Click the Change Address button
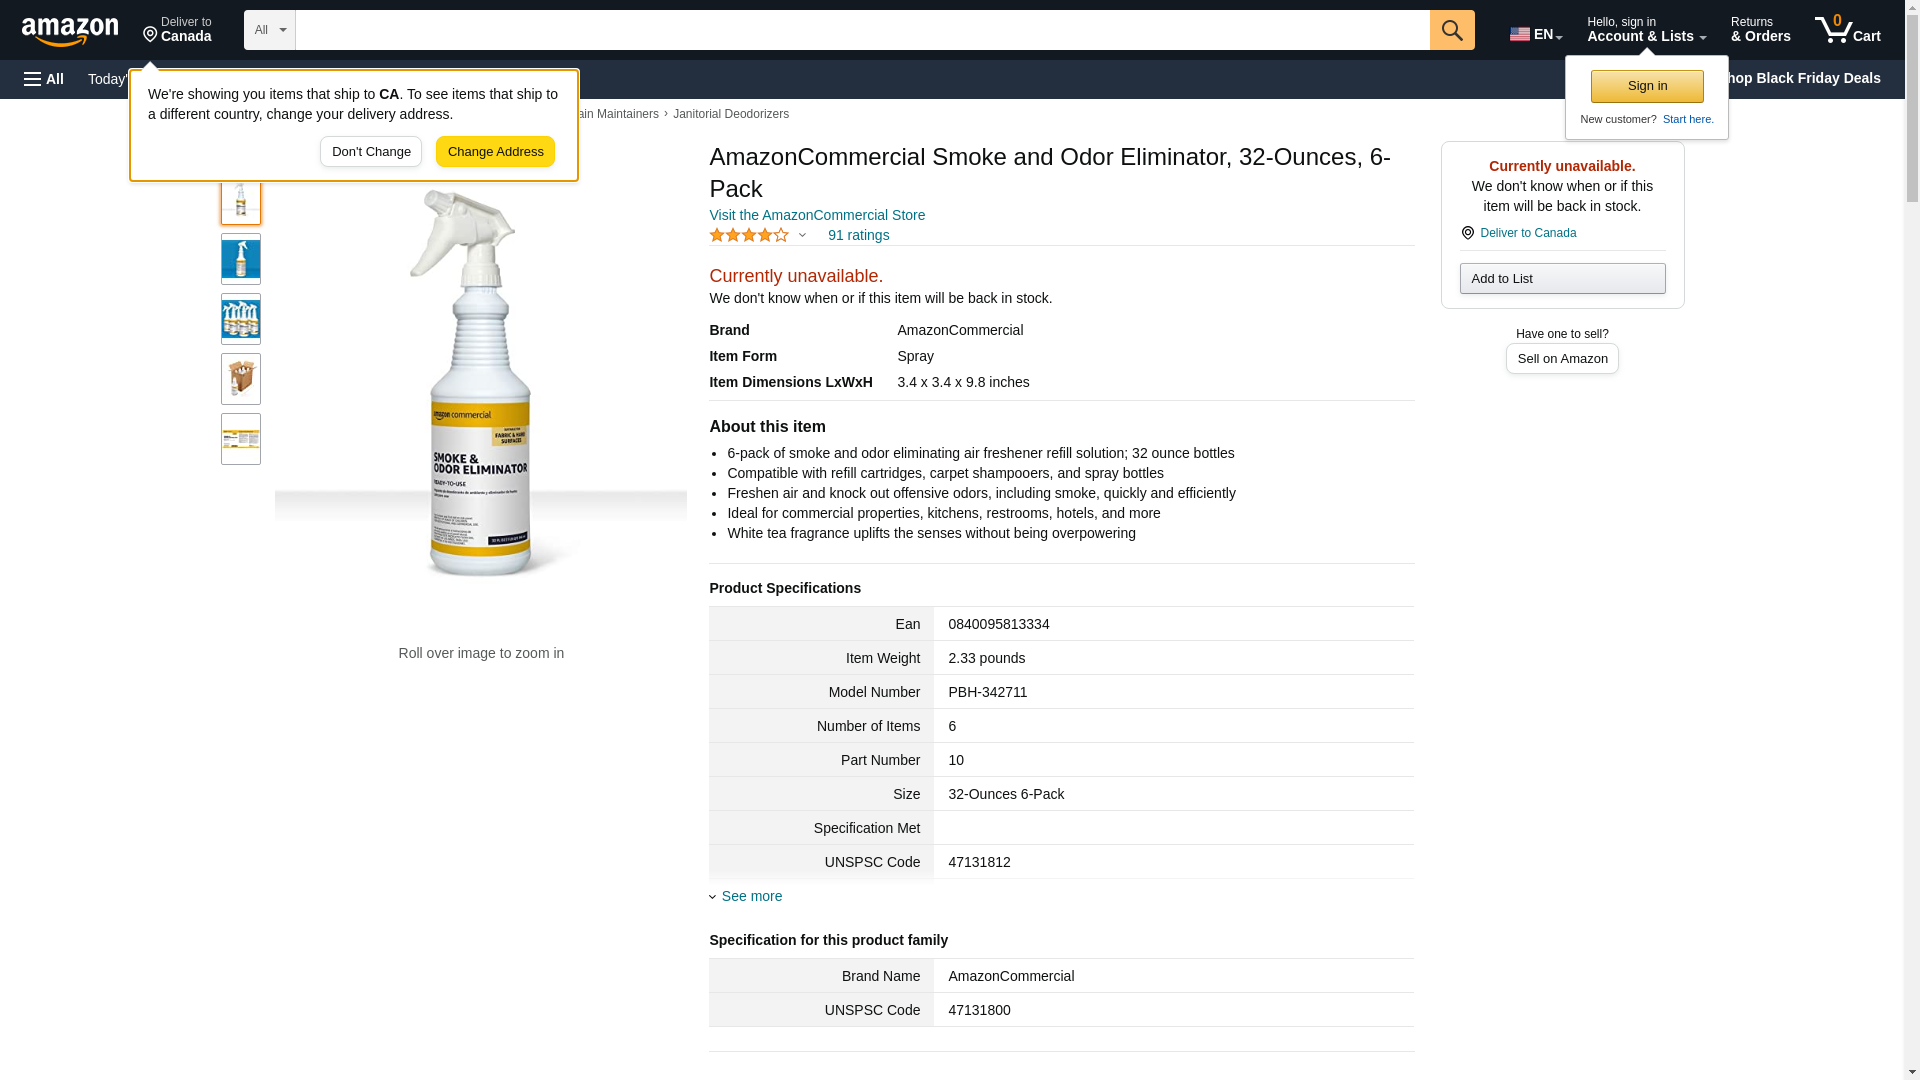Screen dimensions: 1920x1080 pos(495,152)
